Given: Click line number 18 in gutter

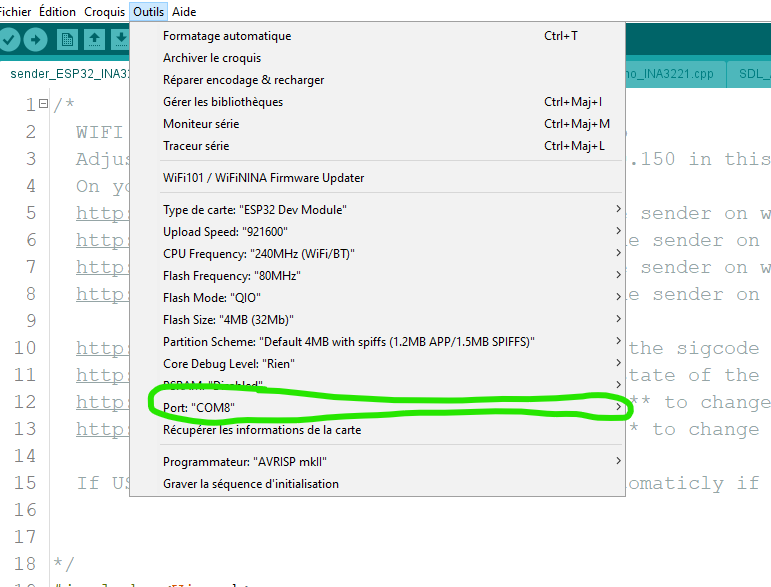Looking at the screenshot, I should (x=25, y=564).
